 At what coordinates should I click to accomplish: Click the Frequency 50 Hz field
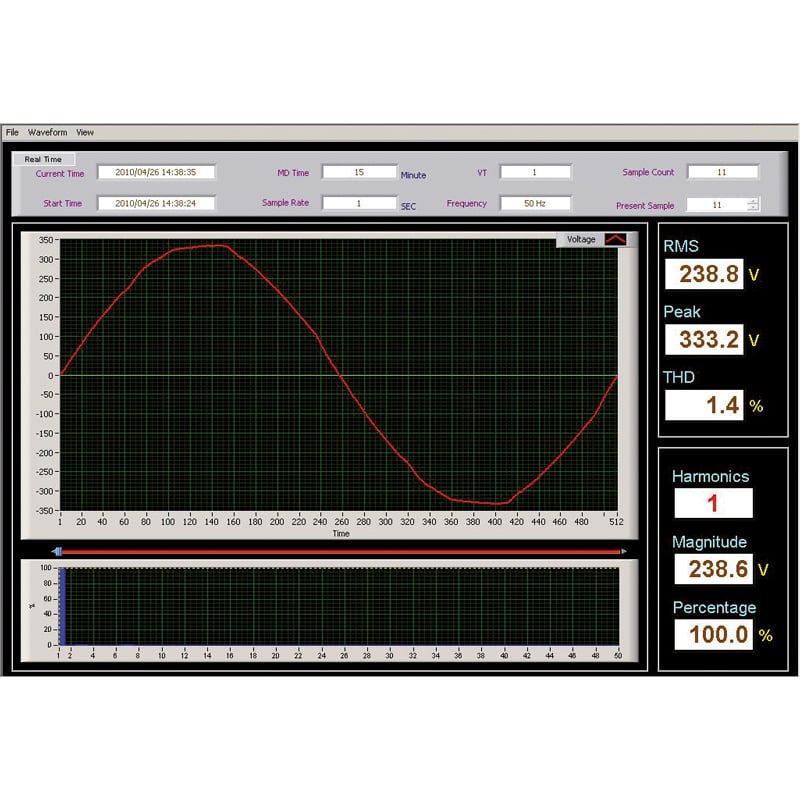click(x=535, y=203)
